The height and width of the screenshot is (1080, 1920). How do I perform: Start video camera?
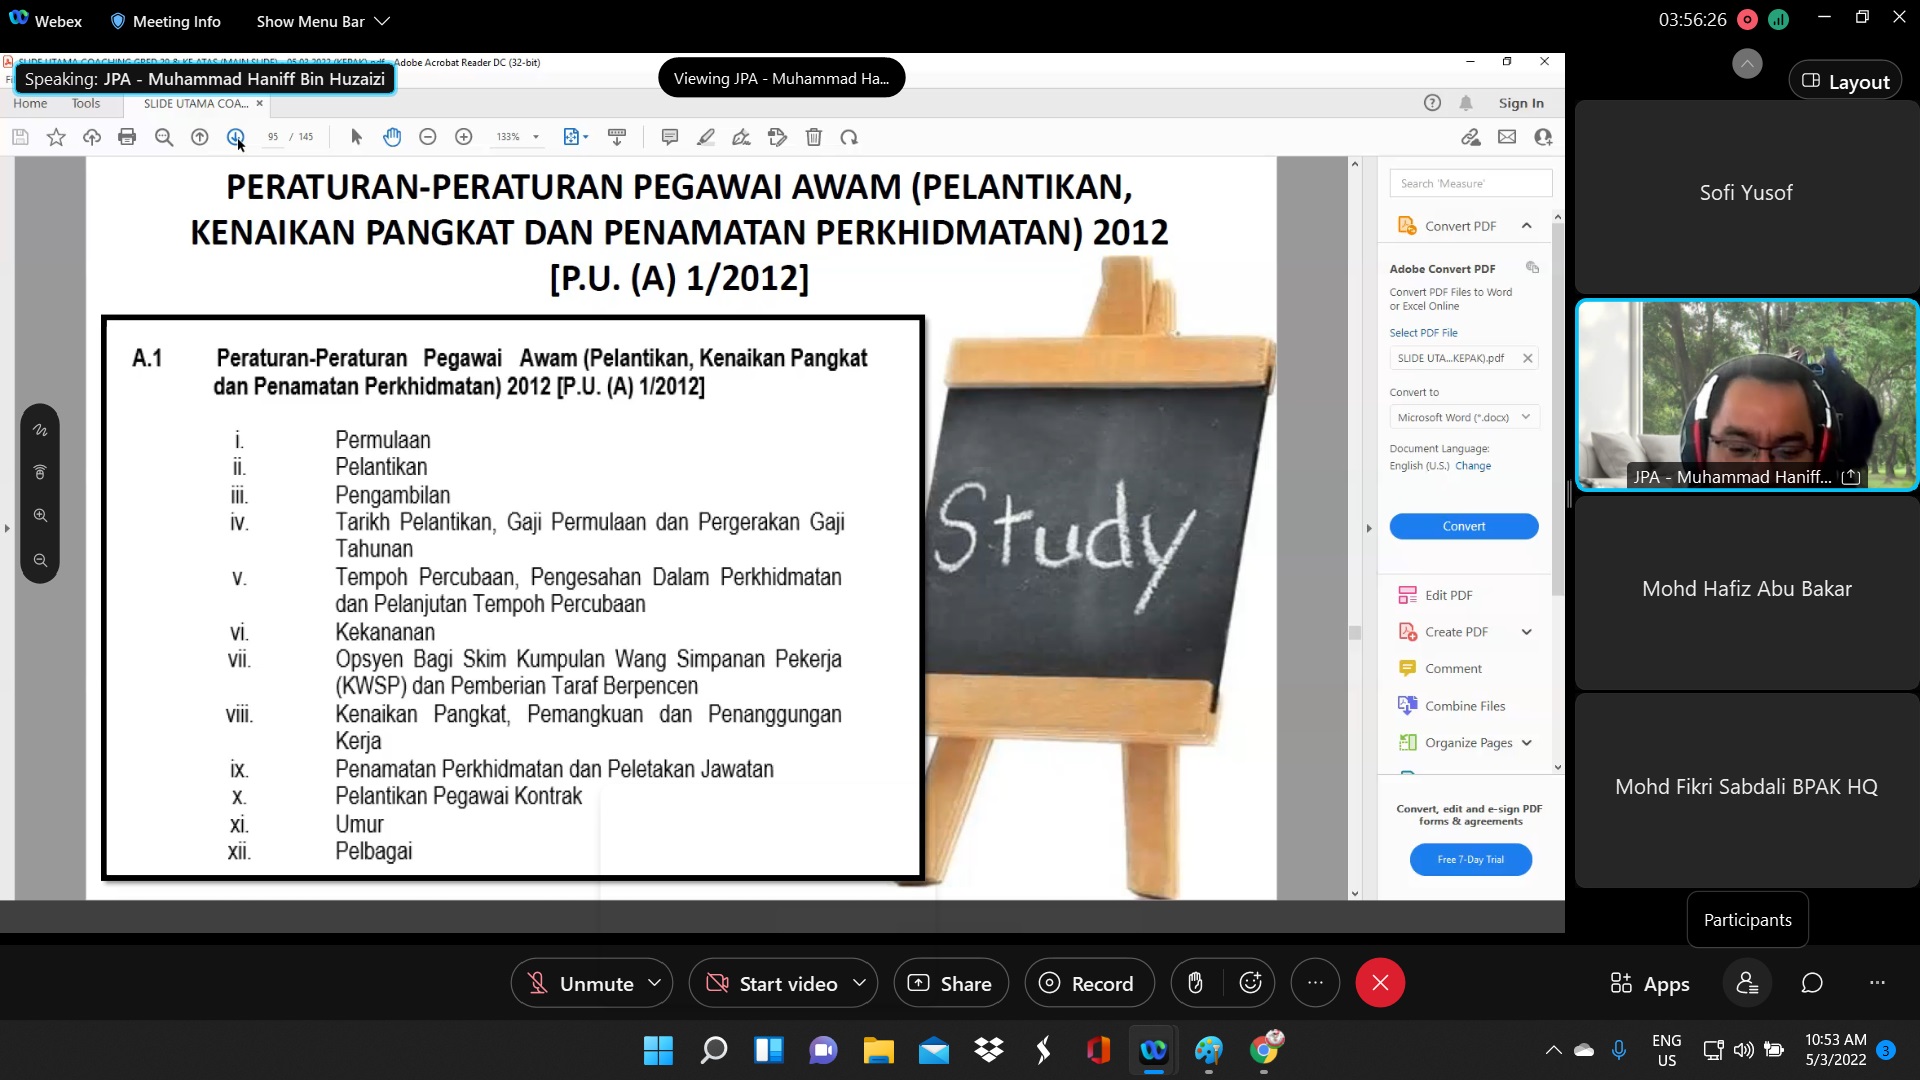[x=772, y=983]
